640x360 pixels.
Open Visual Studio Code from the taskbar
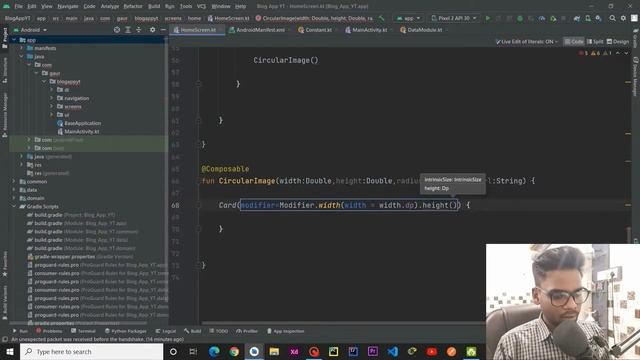pyautogui.click(x=392, y=351)
